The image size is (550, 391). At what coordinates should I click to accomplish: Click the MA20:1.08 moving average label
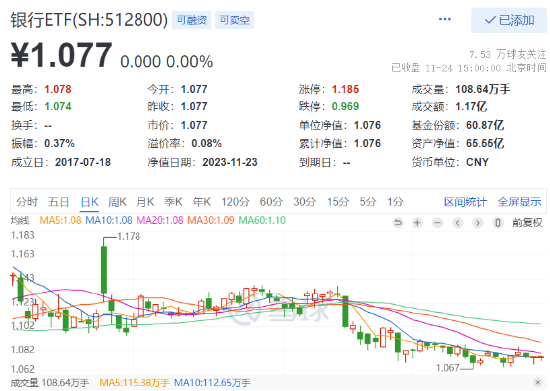click(160, 220)
